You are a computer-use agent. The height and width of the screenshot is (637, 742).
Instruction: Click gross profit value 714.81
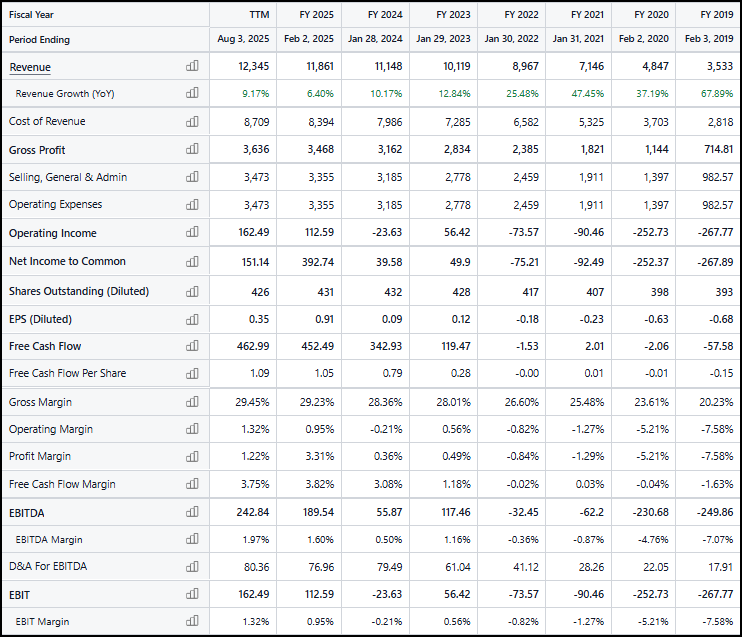click(x=718, y=150)
